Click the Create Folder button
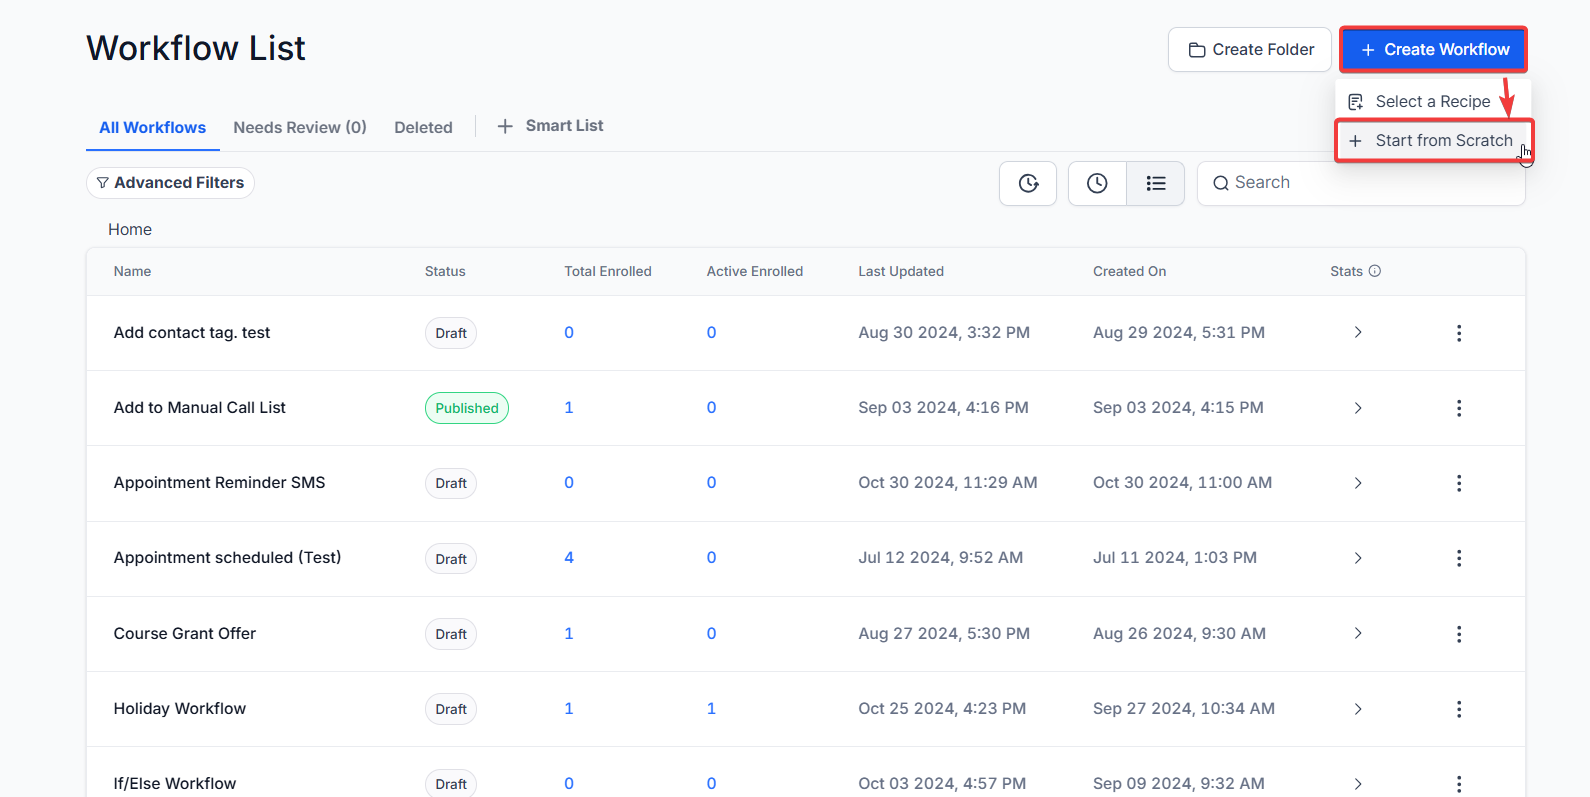This screenshot has width=1590, height=797. coord(1250,50)
